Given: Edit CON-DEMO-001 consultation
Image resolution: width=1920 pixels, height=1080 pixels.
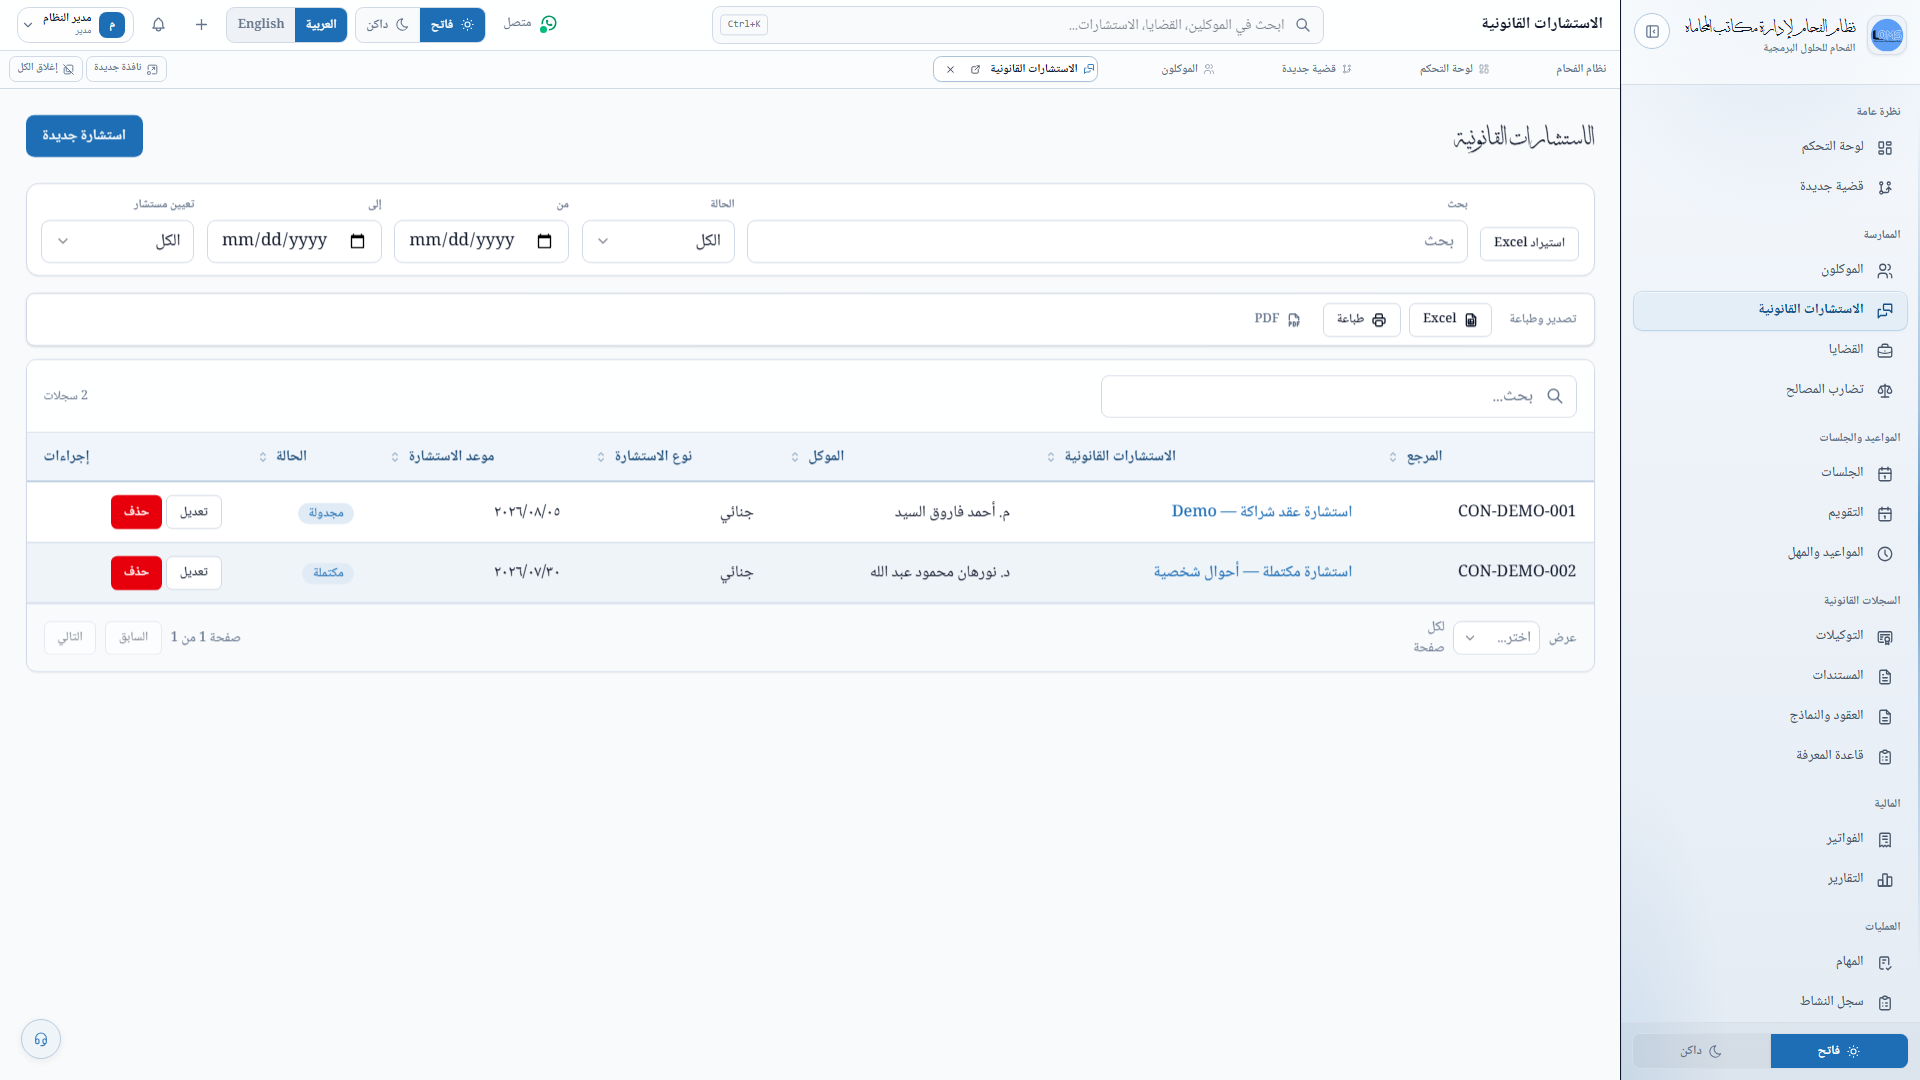Looking at the screenshot, I should pyautogui.click(x=194, y=512).
